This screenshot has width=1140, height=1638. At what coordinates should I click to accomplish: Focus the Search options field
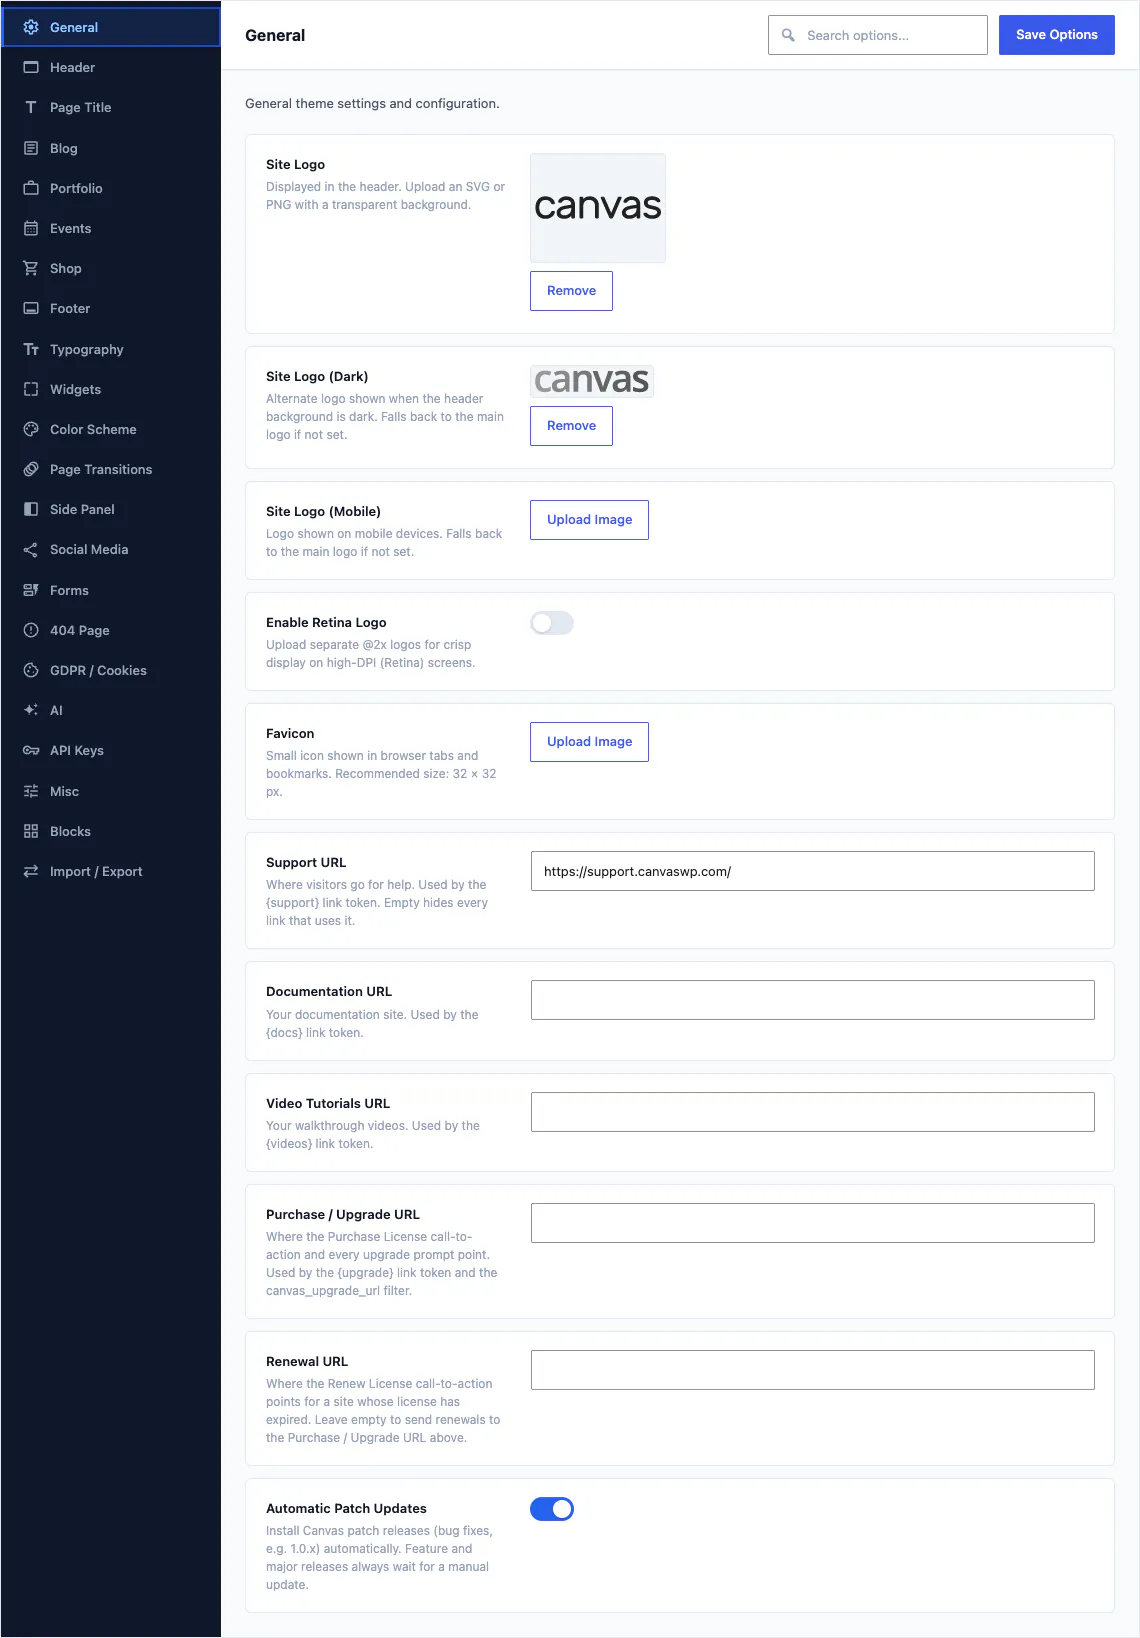(878, 35)
